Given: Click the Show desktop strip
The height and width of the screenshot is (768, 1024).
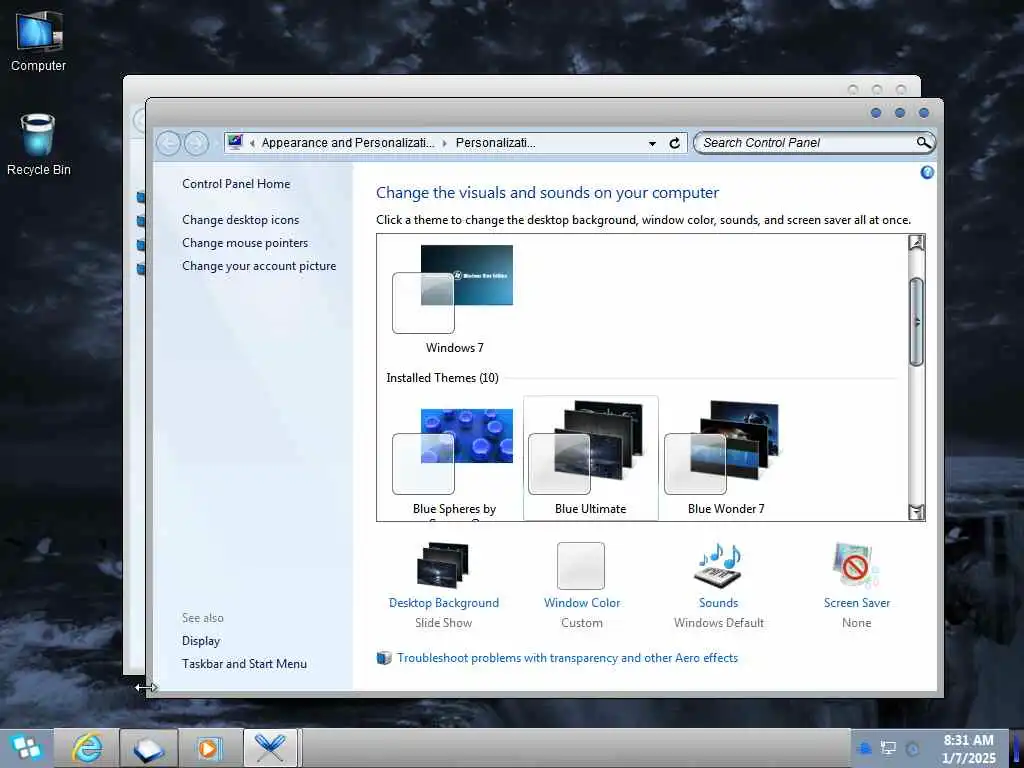Looking at the screenshot, I should click(1017, 748).
